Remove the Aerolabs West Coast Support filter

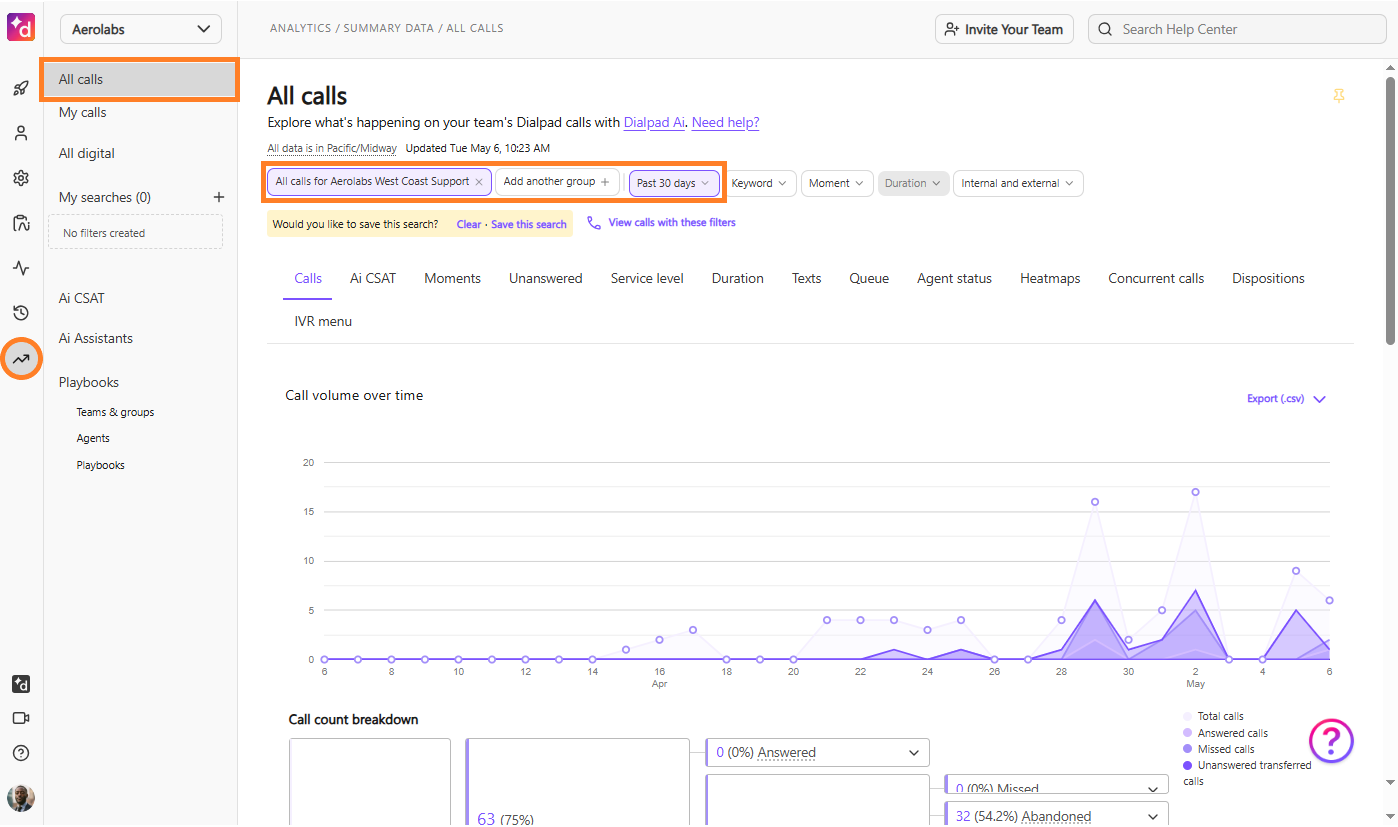(479, 182)
